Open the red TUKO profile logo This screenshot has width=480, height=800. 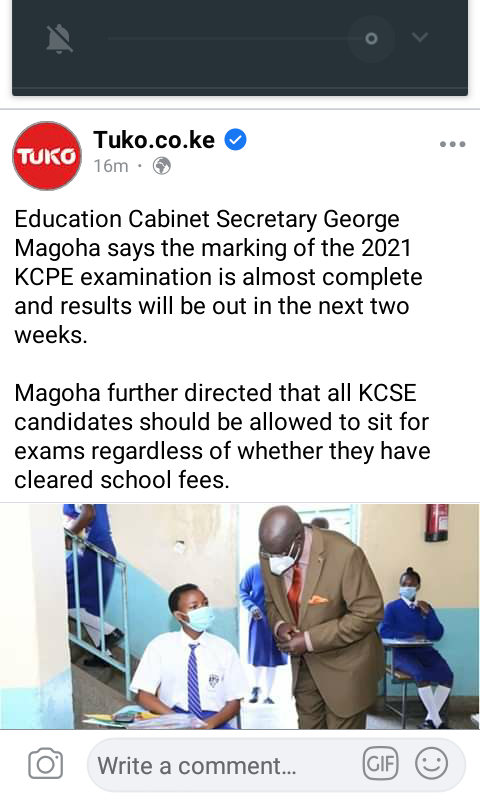[47, 156]
